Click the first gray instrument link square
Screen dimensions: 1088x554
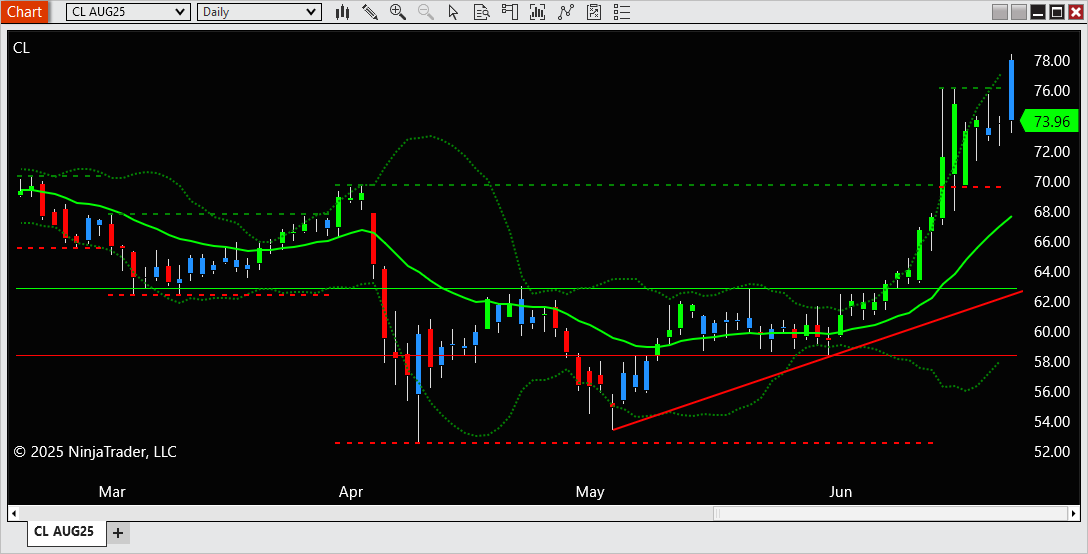tap(1000, 12)
